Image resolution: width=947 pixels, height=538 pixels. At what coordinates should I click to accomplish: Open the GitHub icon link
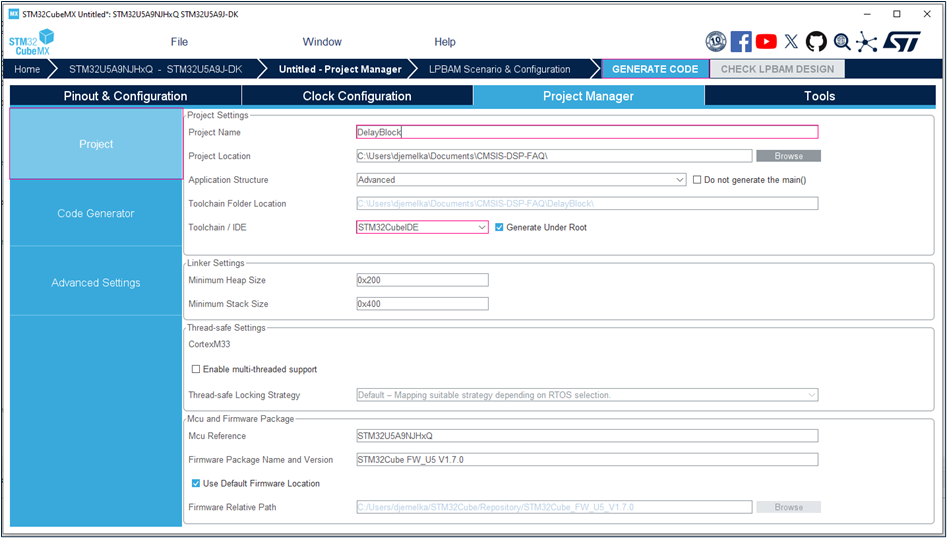tap(816, 42)
